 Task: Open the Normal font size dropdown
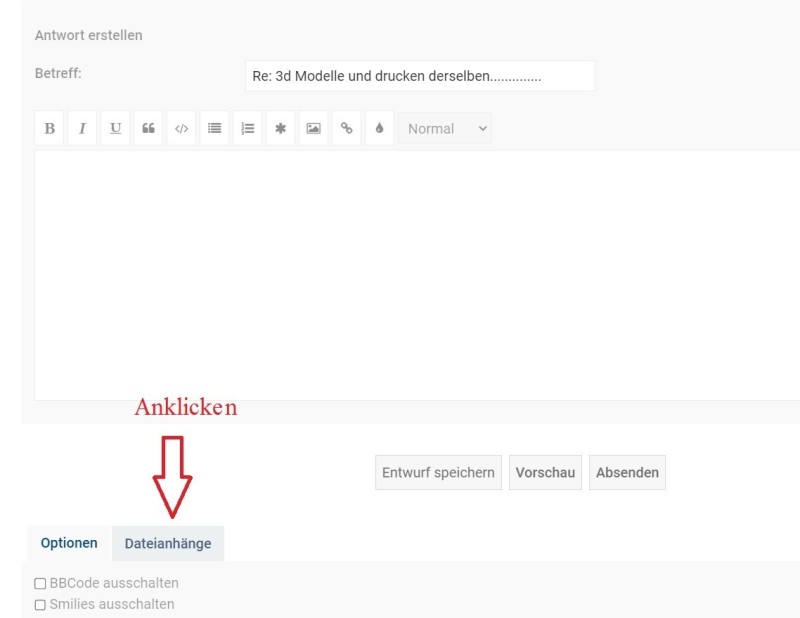pos(444,128)
